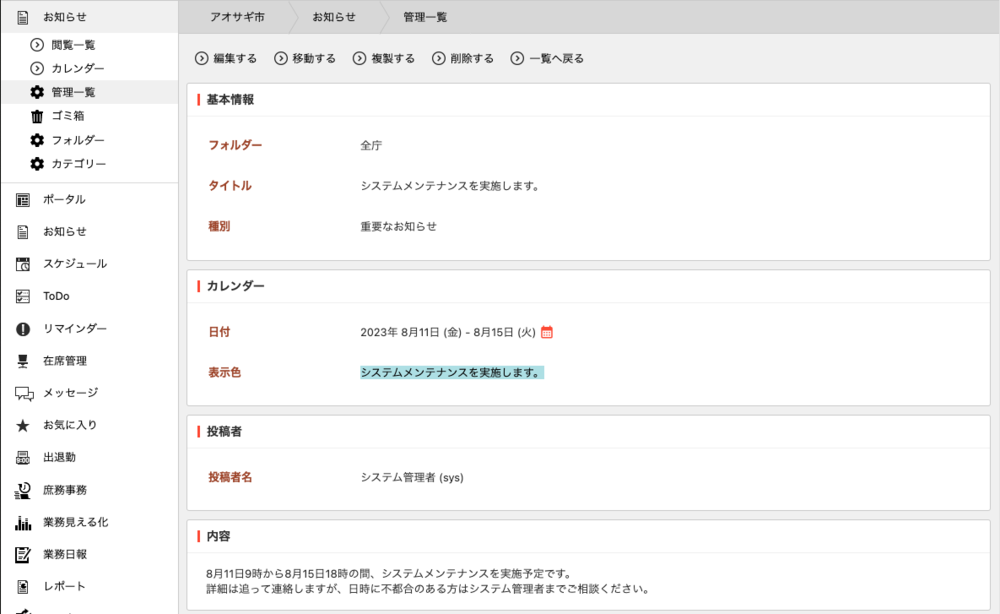Viewport: 1000px width, 614px height.
Task: Click the title value システムメンテナンスを実施します。 in 基本情報
Action: point(450,186)
